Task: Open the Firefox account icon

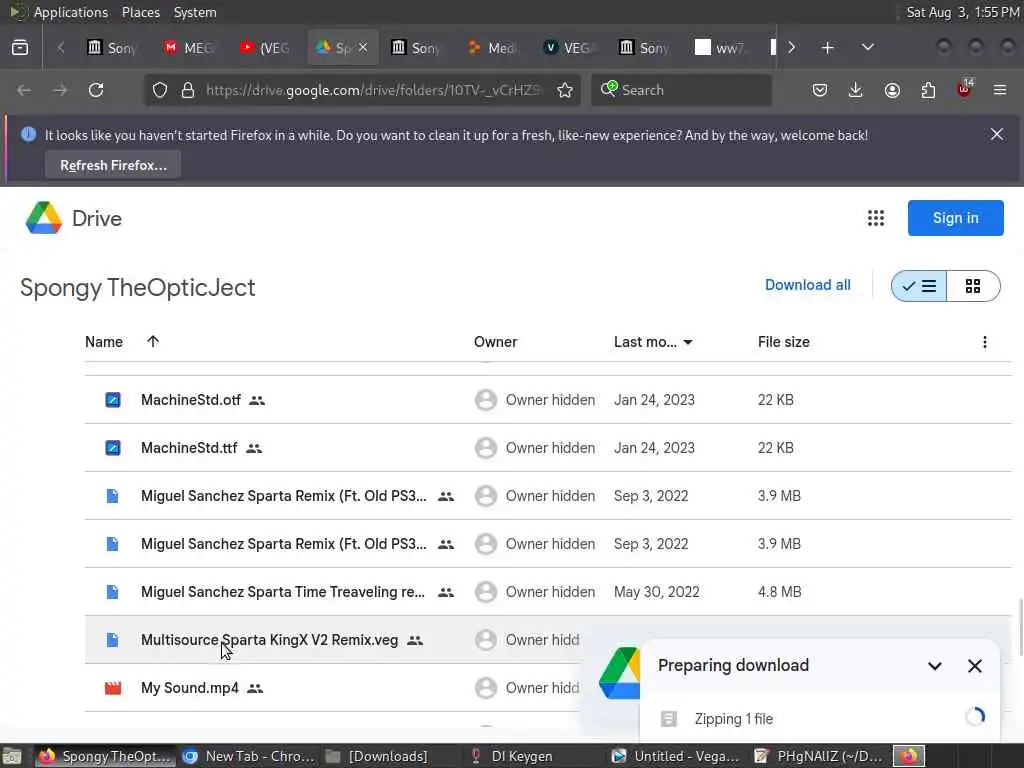Action: pos(892,90)
